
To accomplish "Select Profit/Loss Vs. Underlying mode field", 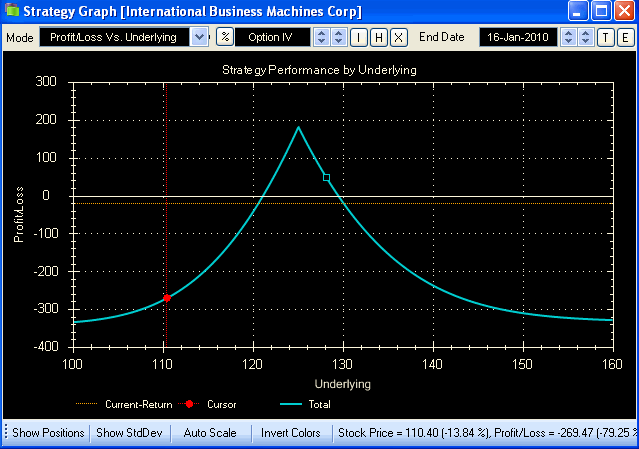I will click(x=114, y=37).
